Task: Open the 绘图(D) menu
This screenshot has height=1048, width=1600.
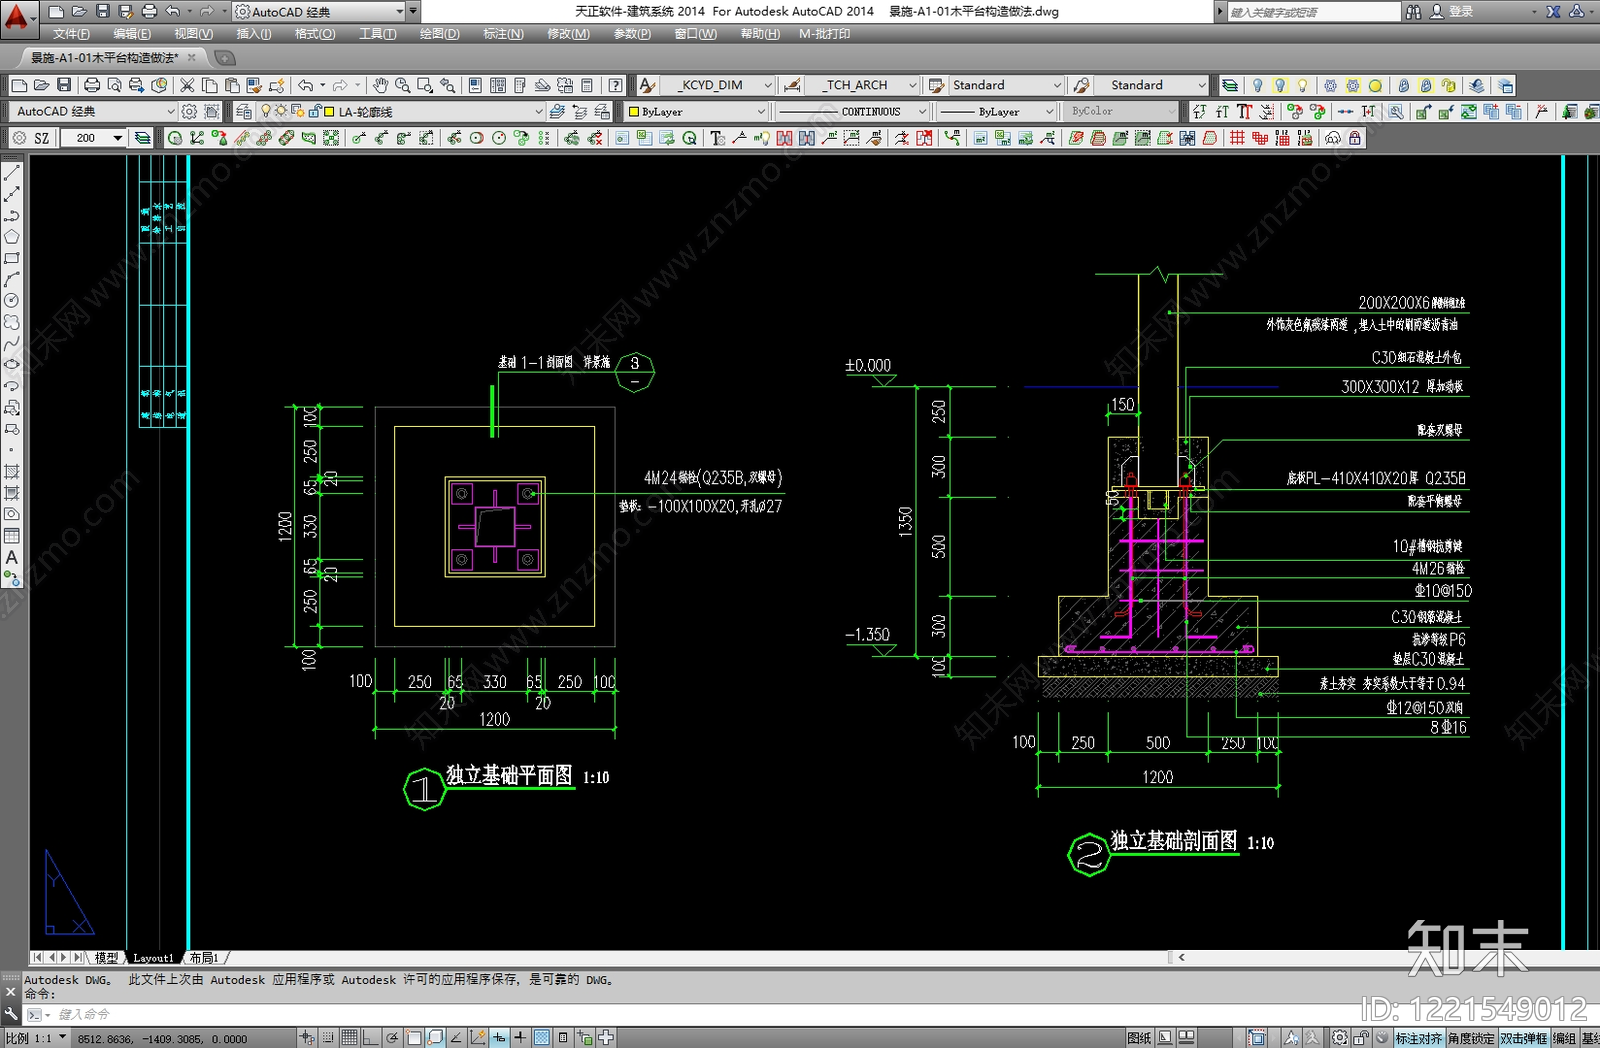Action: [x=439, y=34]
